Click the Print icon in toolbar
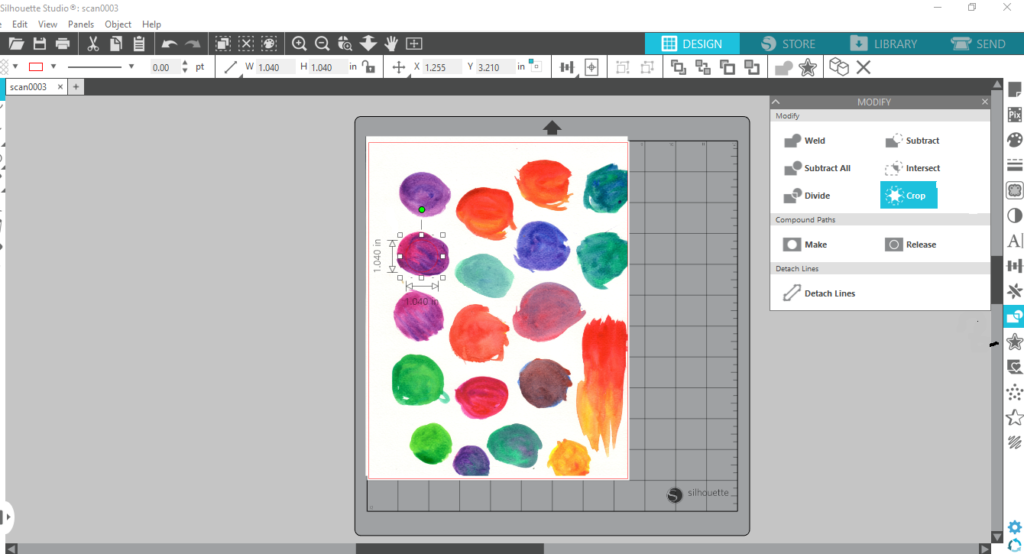1024x554 pixels. tap(63, 44)
